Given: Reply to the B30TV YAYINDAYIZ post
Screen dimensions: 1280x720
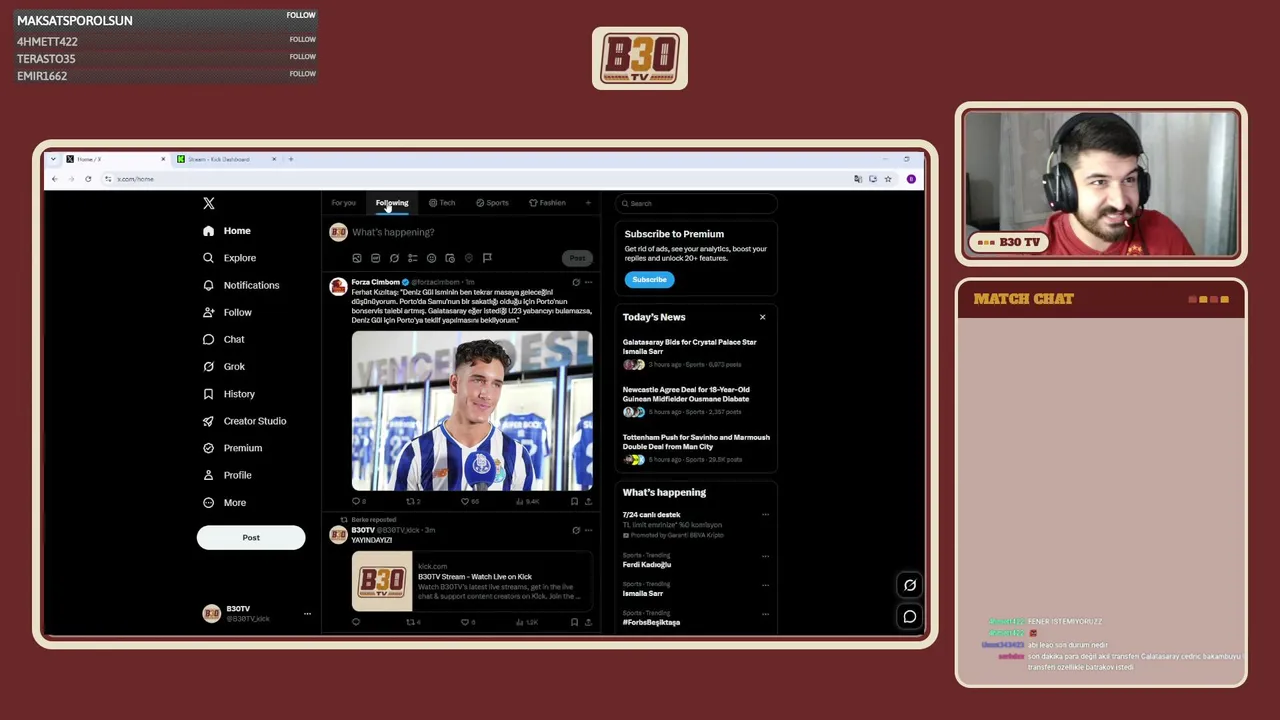Looking at the screenshot, I should (356, 622).
